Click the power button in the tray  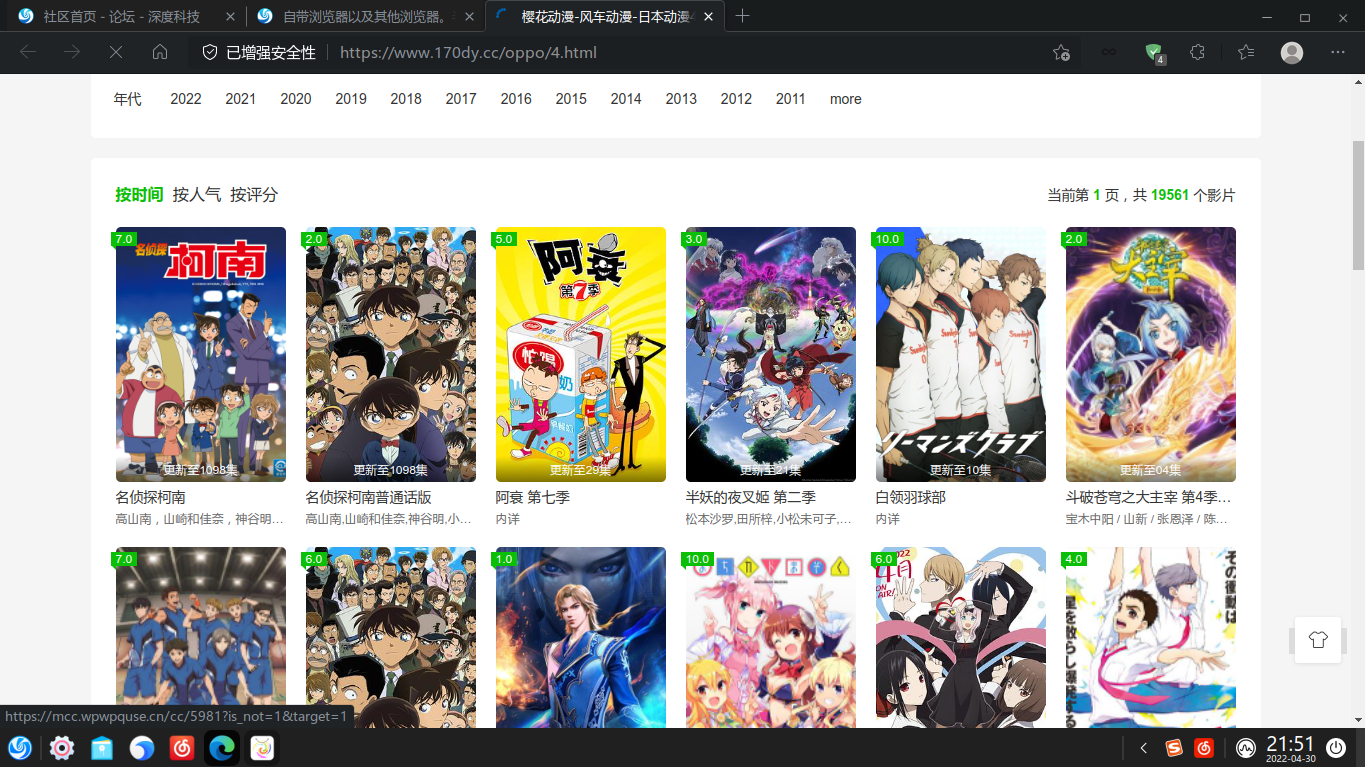1336,747
